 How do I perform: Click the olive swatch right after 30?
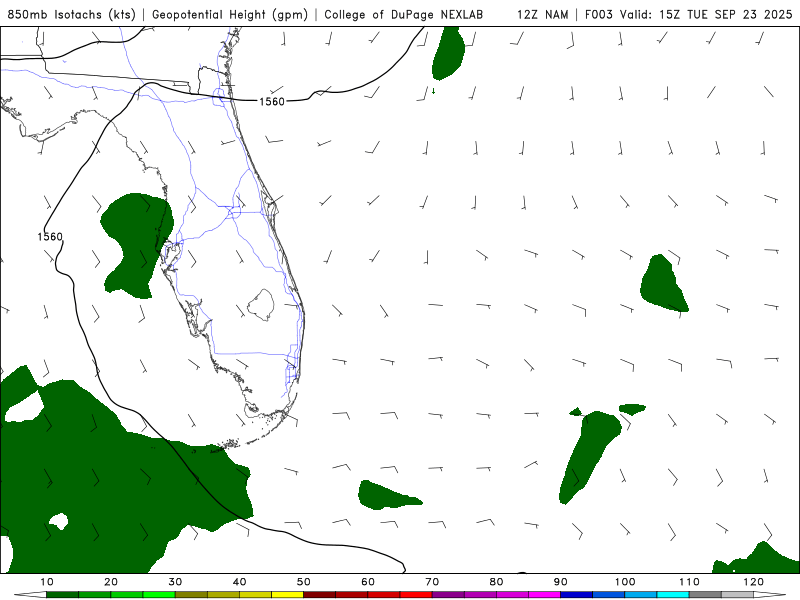[x=191, y=595]
